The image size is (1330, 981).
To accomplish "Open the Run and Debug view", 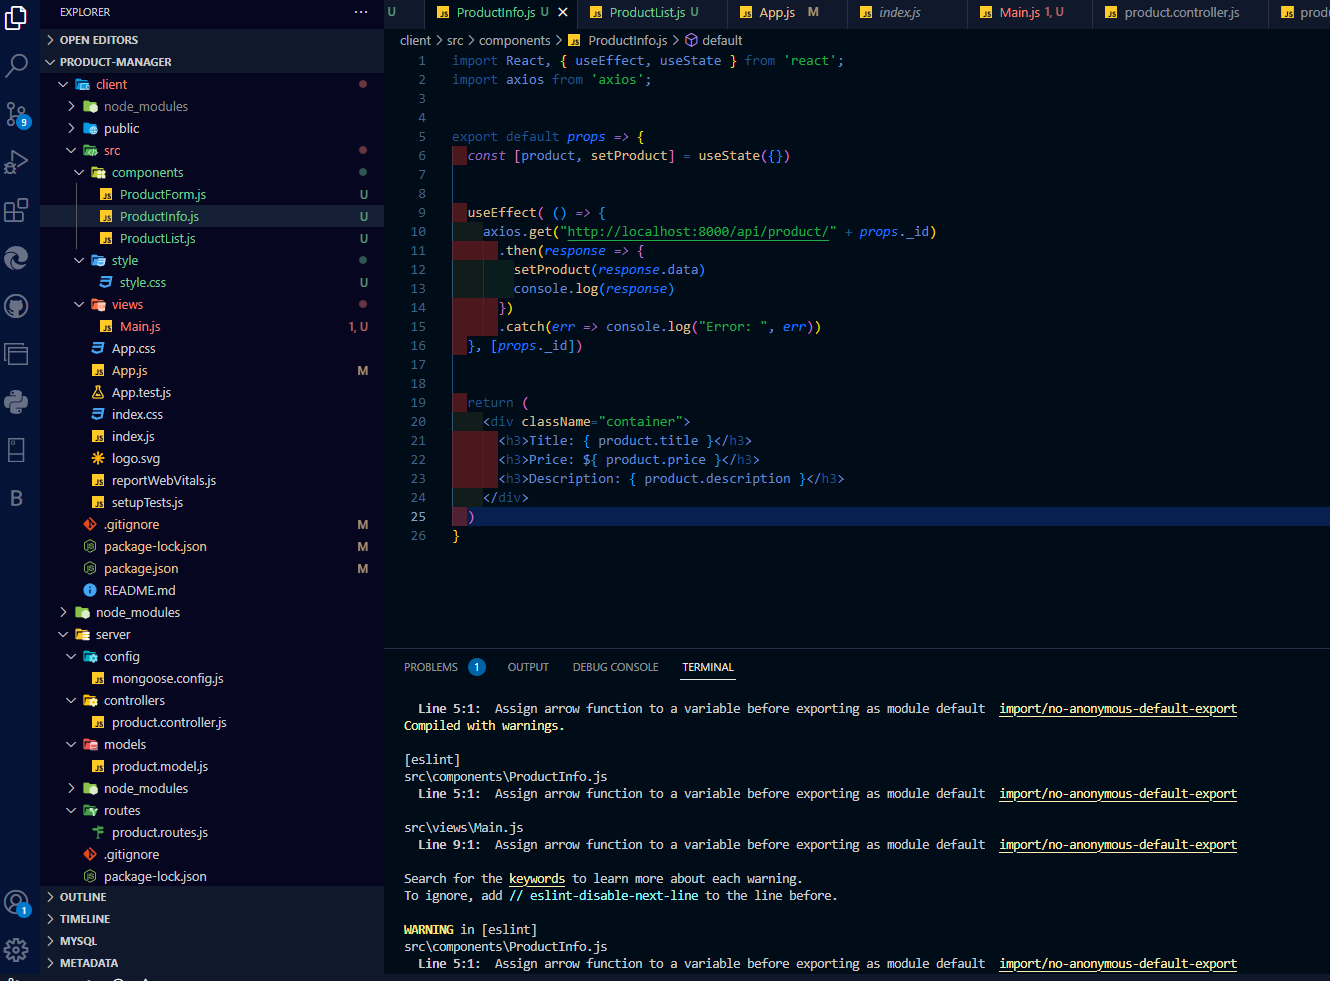I will click(x=16, y=160).
